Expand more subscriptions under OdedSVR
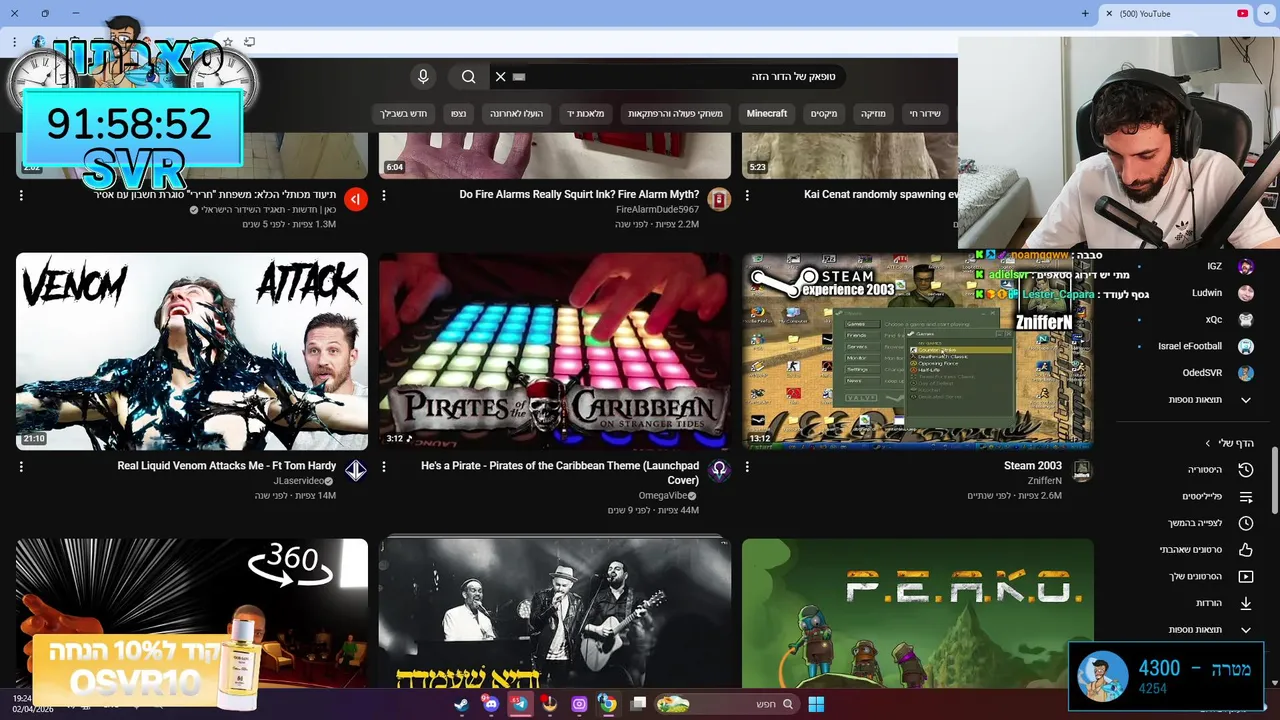Image resolution: width=1280 pixels, height=720 pixels. click(x=1195, y=400)
